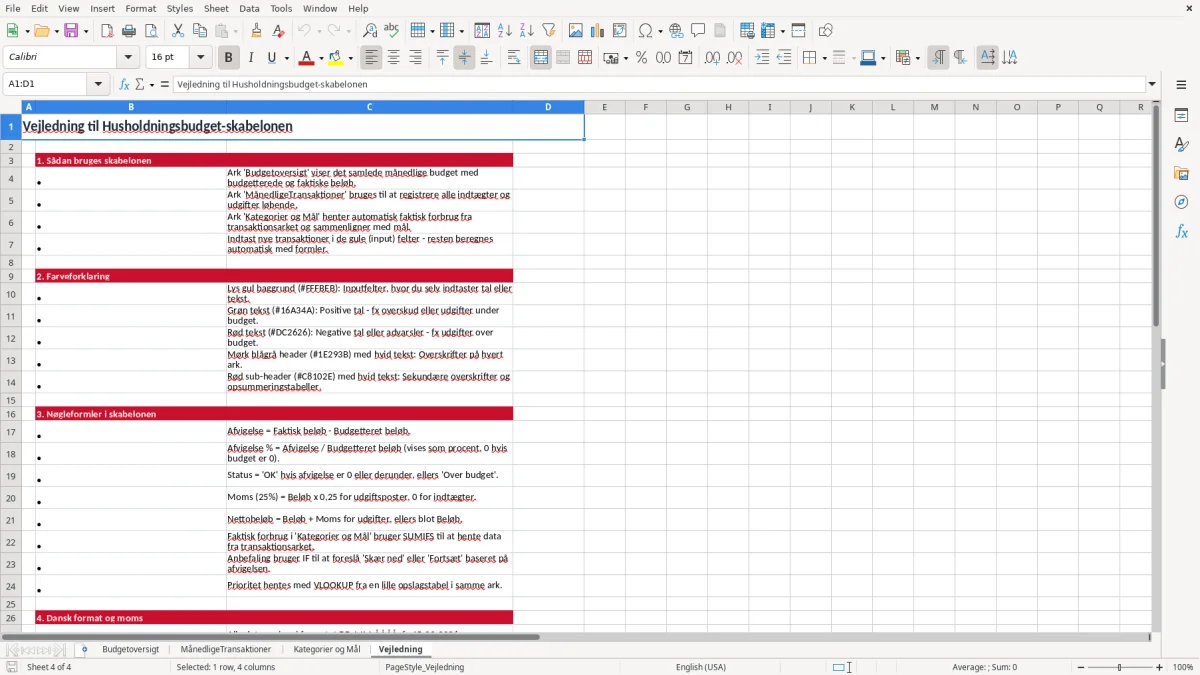Insert Special Character omega icon
This screenshot has height=675, width=1200.
point(645,31)
